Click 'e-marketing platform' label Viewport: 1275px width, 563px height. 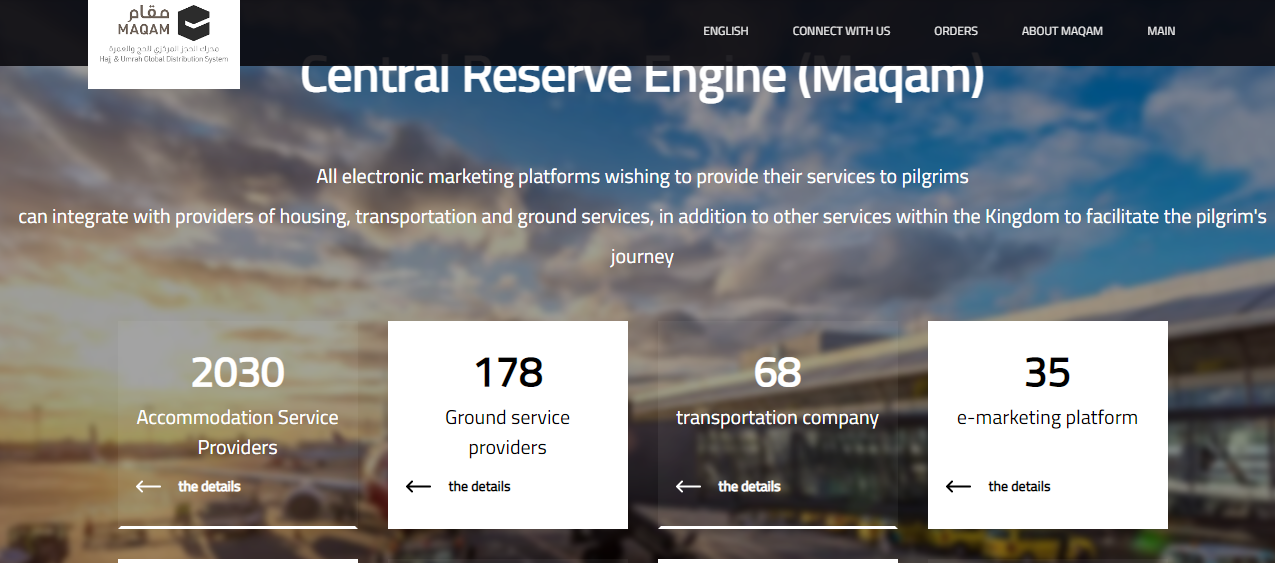pos(1048,418)
